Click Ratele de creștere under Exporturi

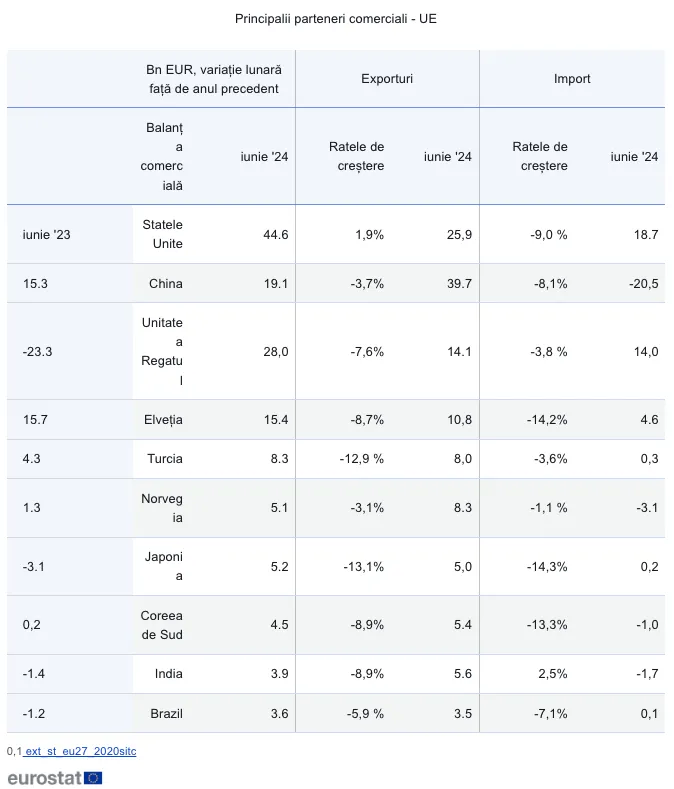coord(356,157)
